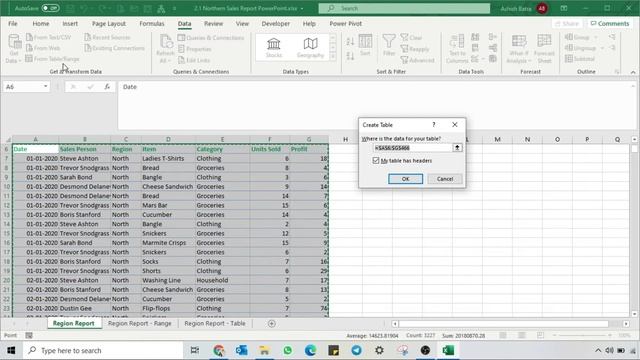This screenshot has height=360, width=640.
Task: Select the Stocks data type
Action: point(273,47)
